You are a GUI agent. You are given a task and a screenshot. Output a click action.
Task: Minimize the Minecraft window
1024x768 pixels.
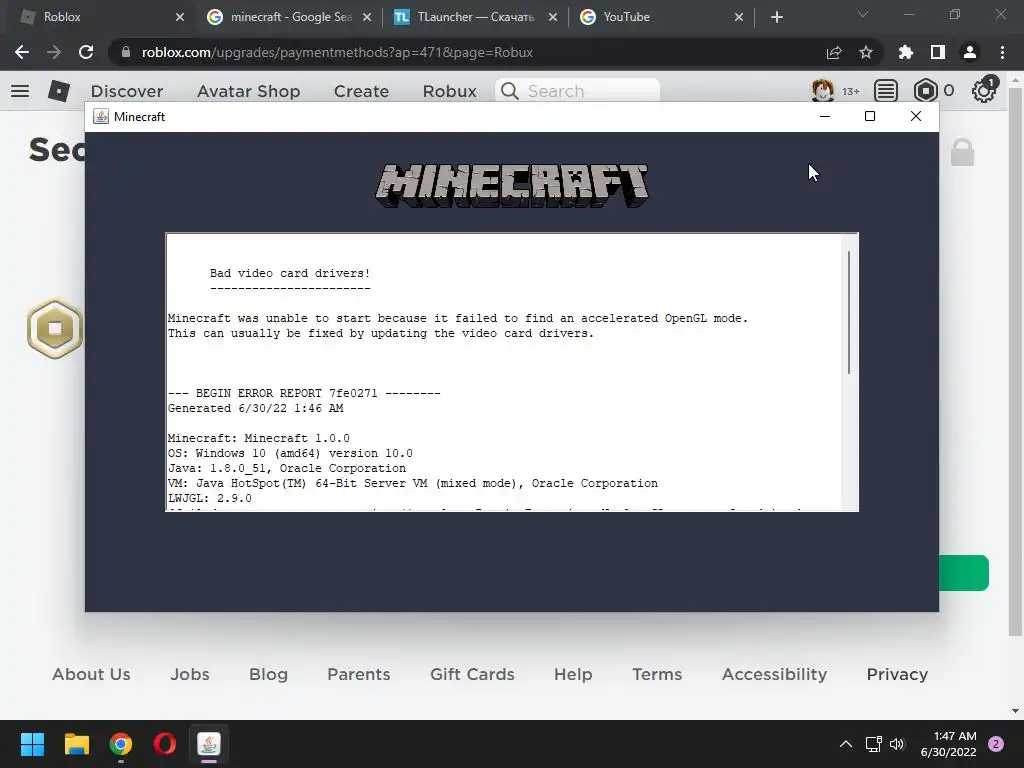825,116
